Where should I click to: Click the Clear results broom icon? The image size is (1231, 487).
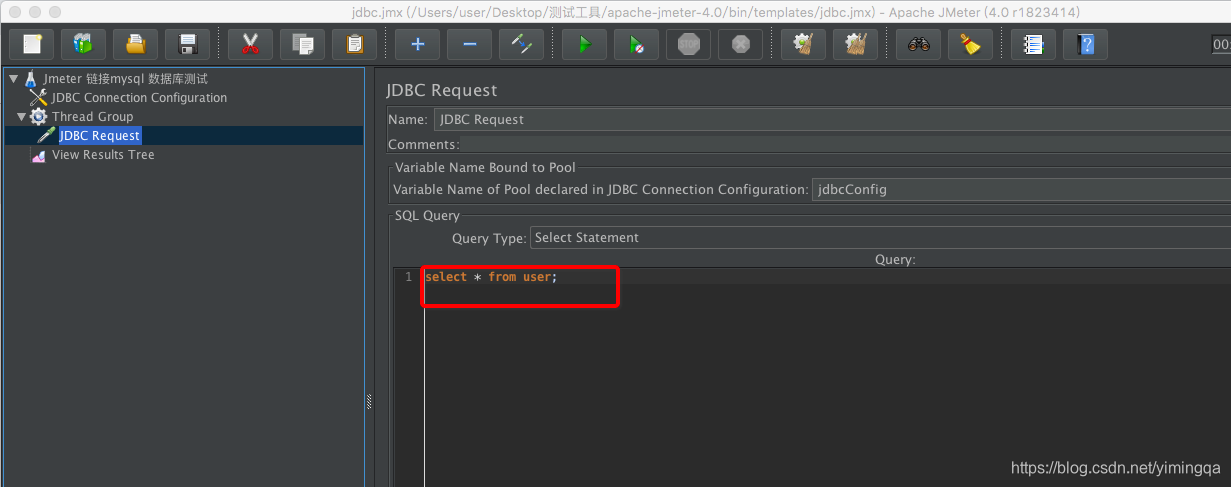click(x=803, y=44)
